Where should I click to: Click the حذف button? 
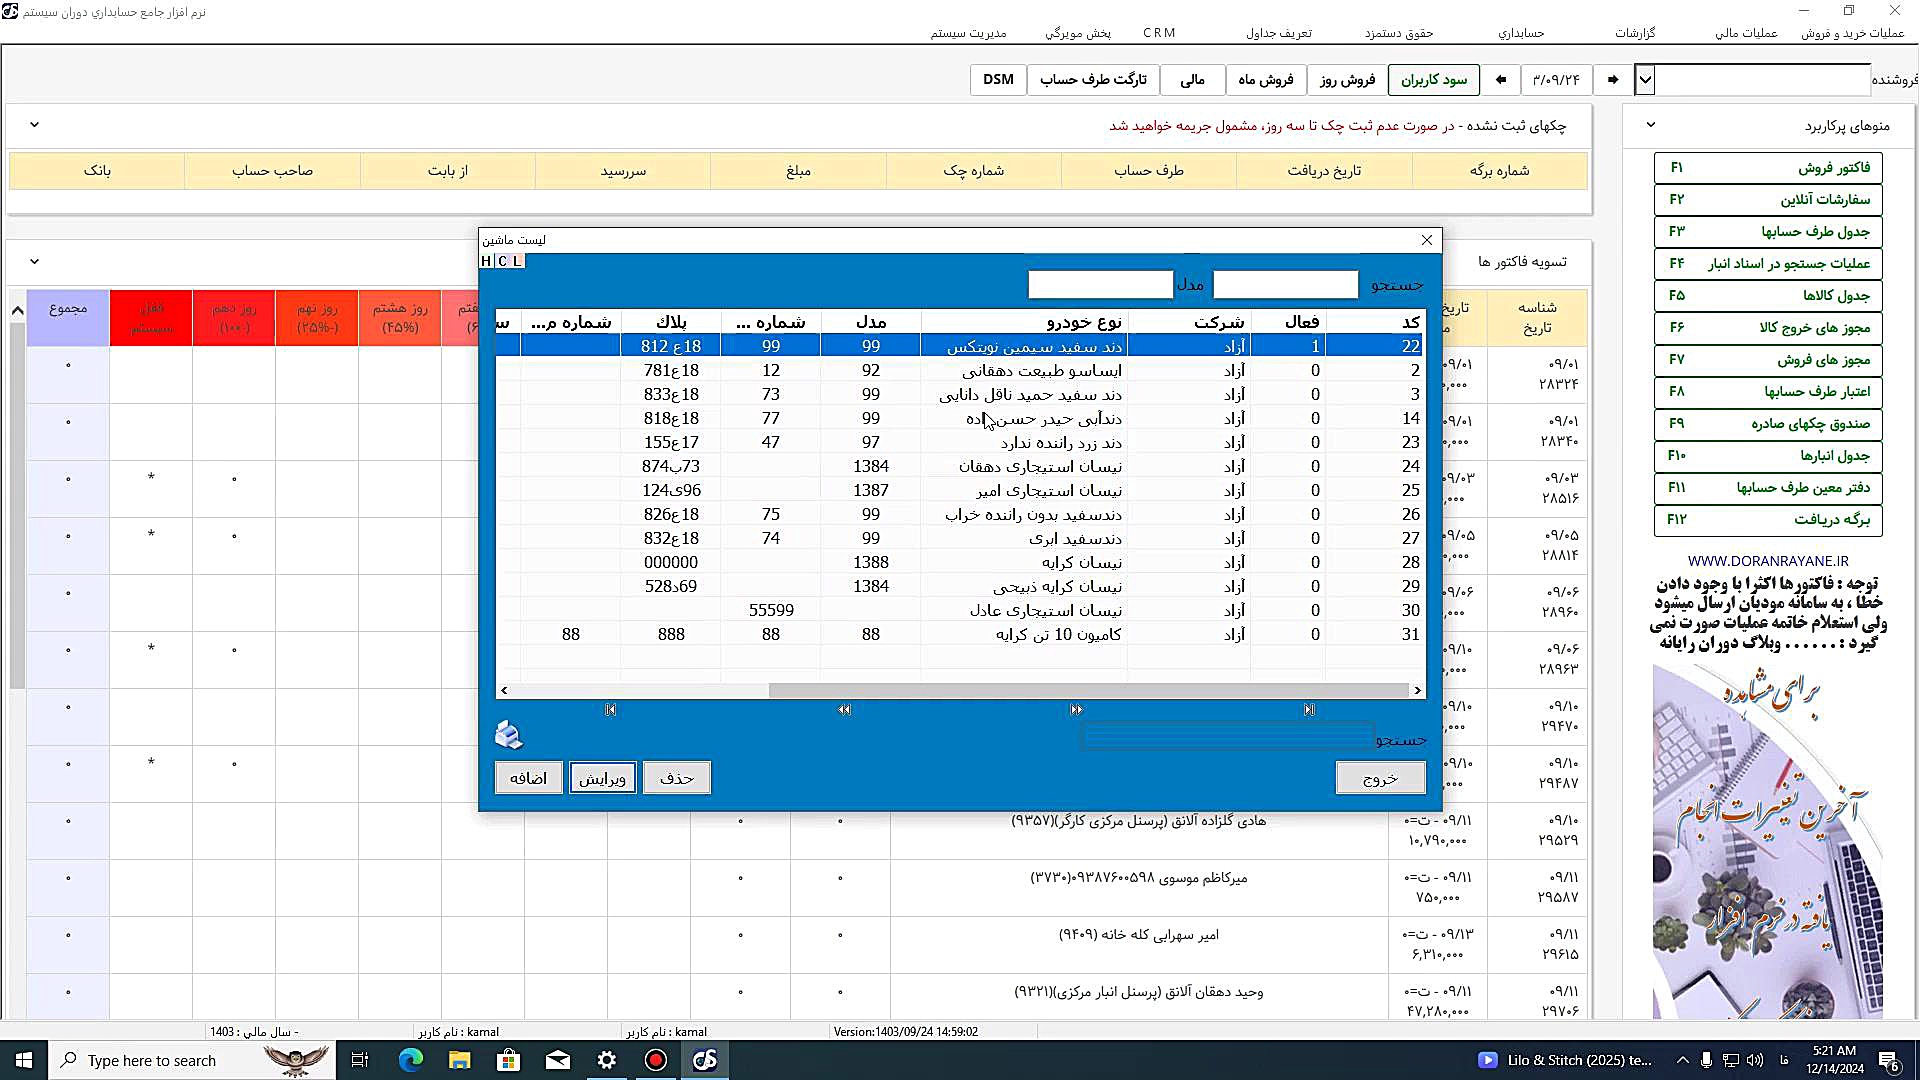[x=677, y=778]
